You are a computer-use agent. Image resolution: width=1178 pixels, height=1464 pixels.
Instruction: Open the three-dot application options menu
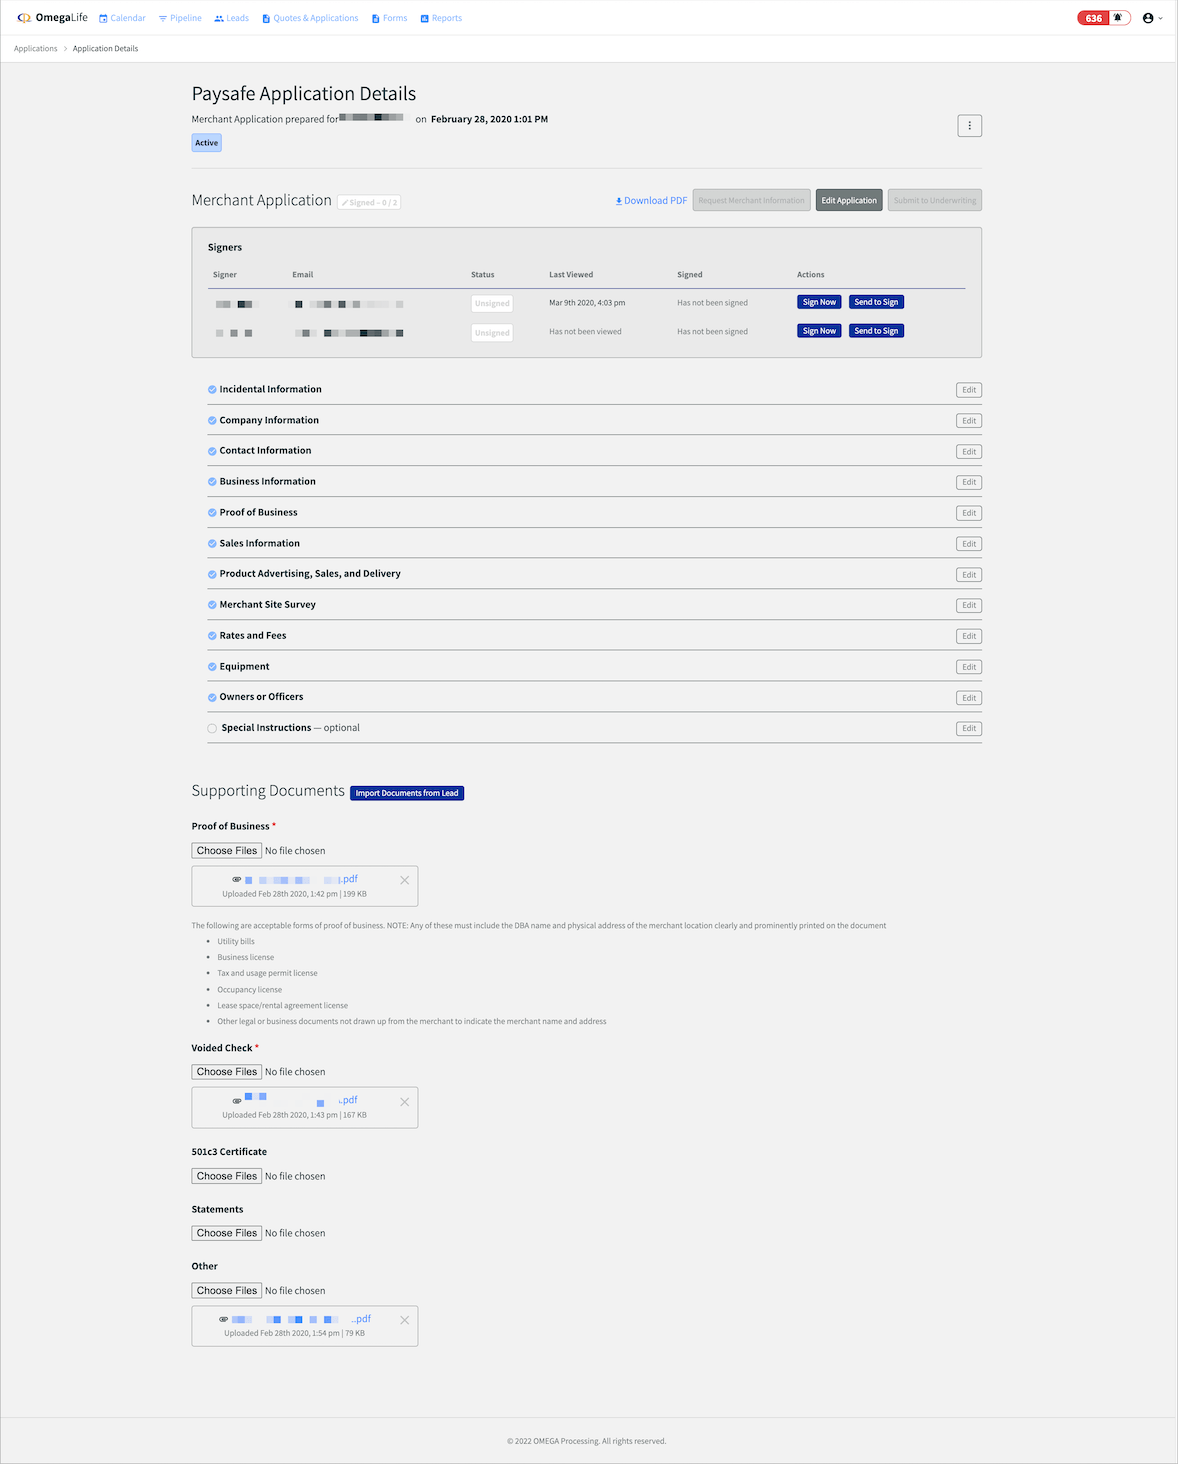click(x=969, y=126)
